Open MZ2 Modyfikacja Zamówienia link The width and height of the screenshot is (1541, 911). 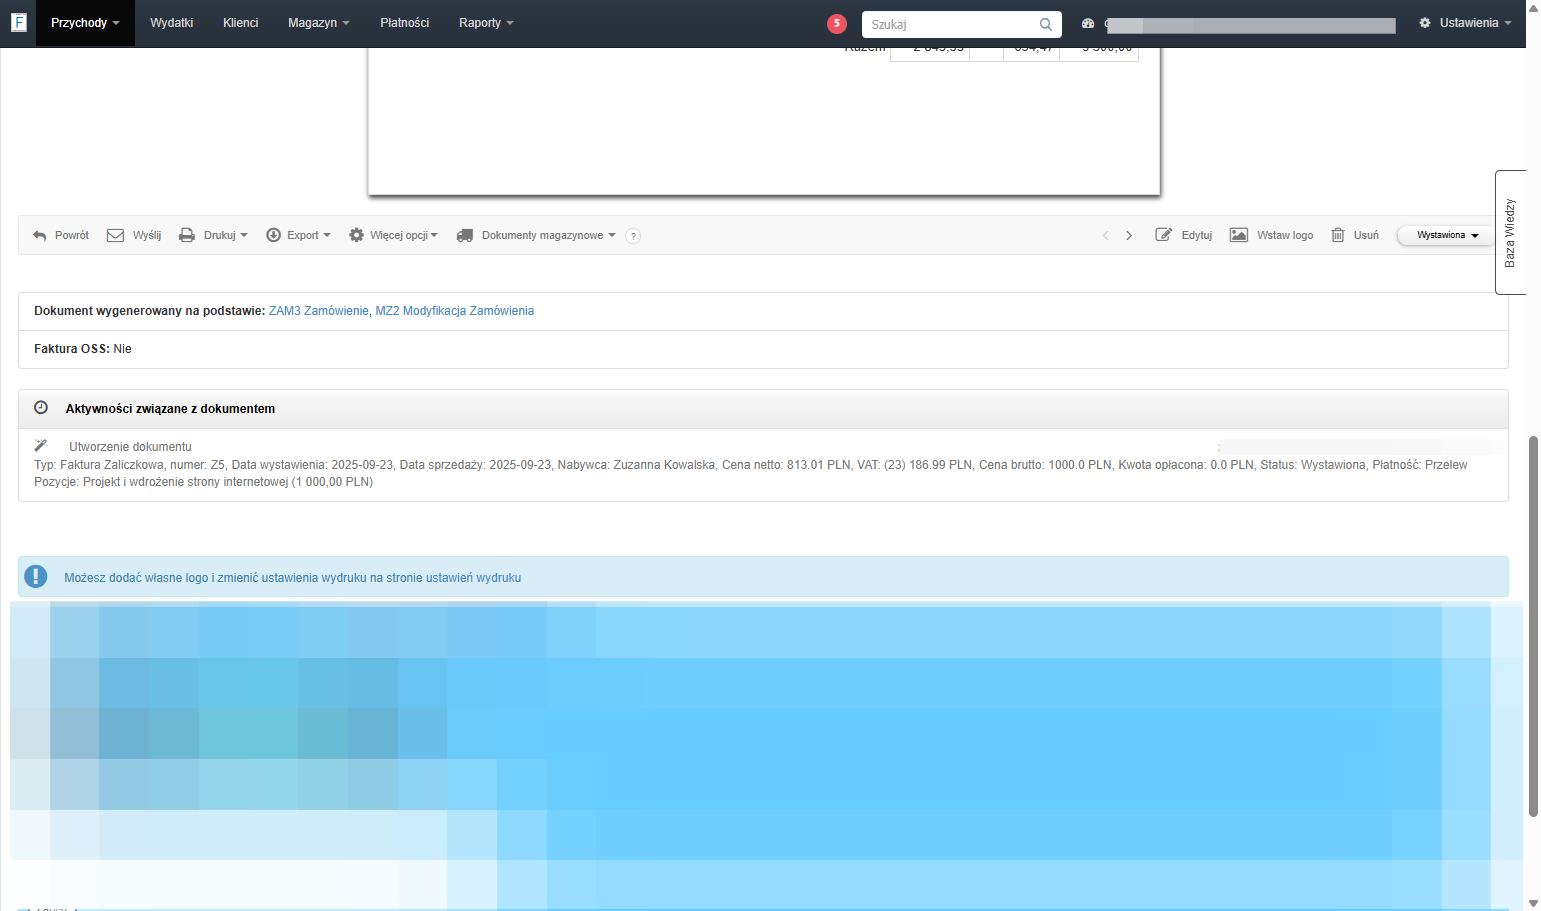tap(454, 311)
